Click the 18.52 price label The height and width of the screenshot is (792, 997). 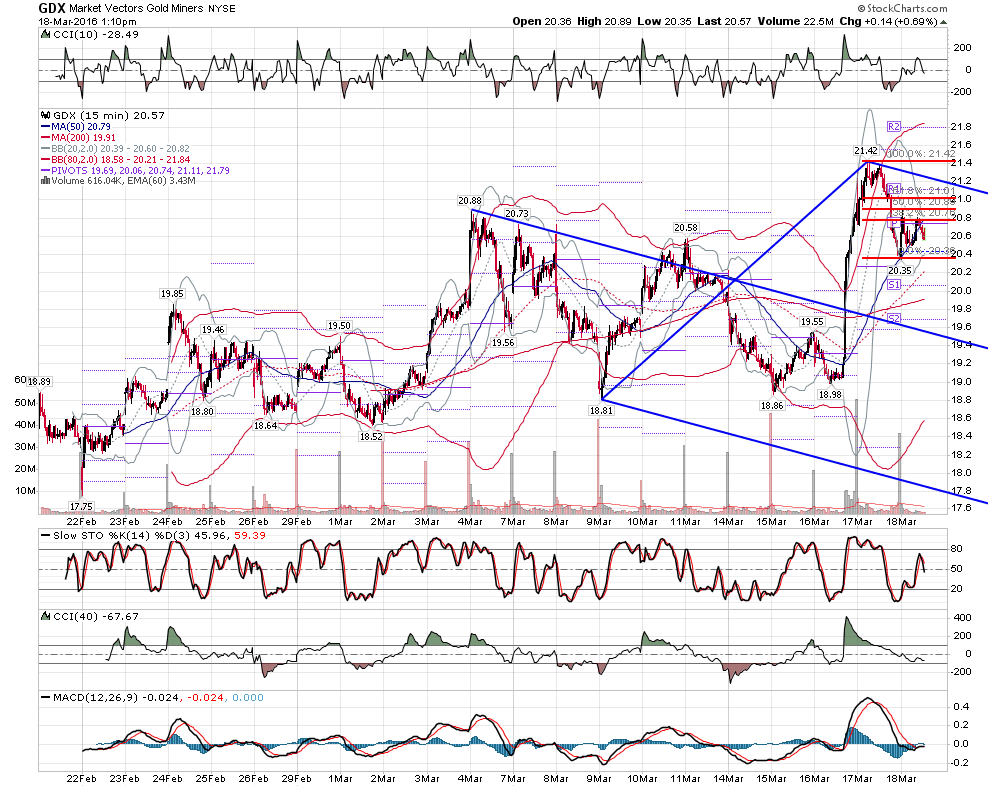371,437
